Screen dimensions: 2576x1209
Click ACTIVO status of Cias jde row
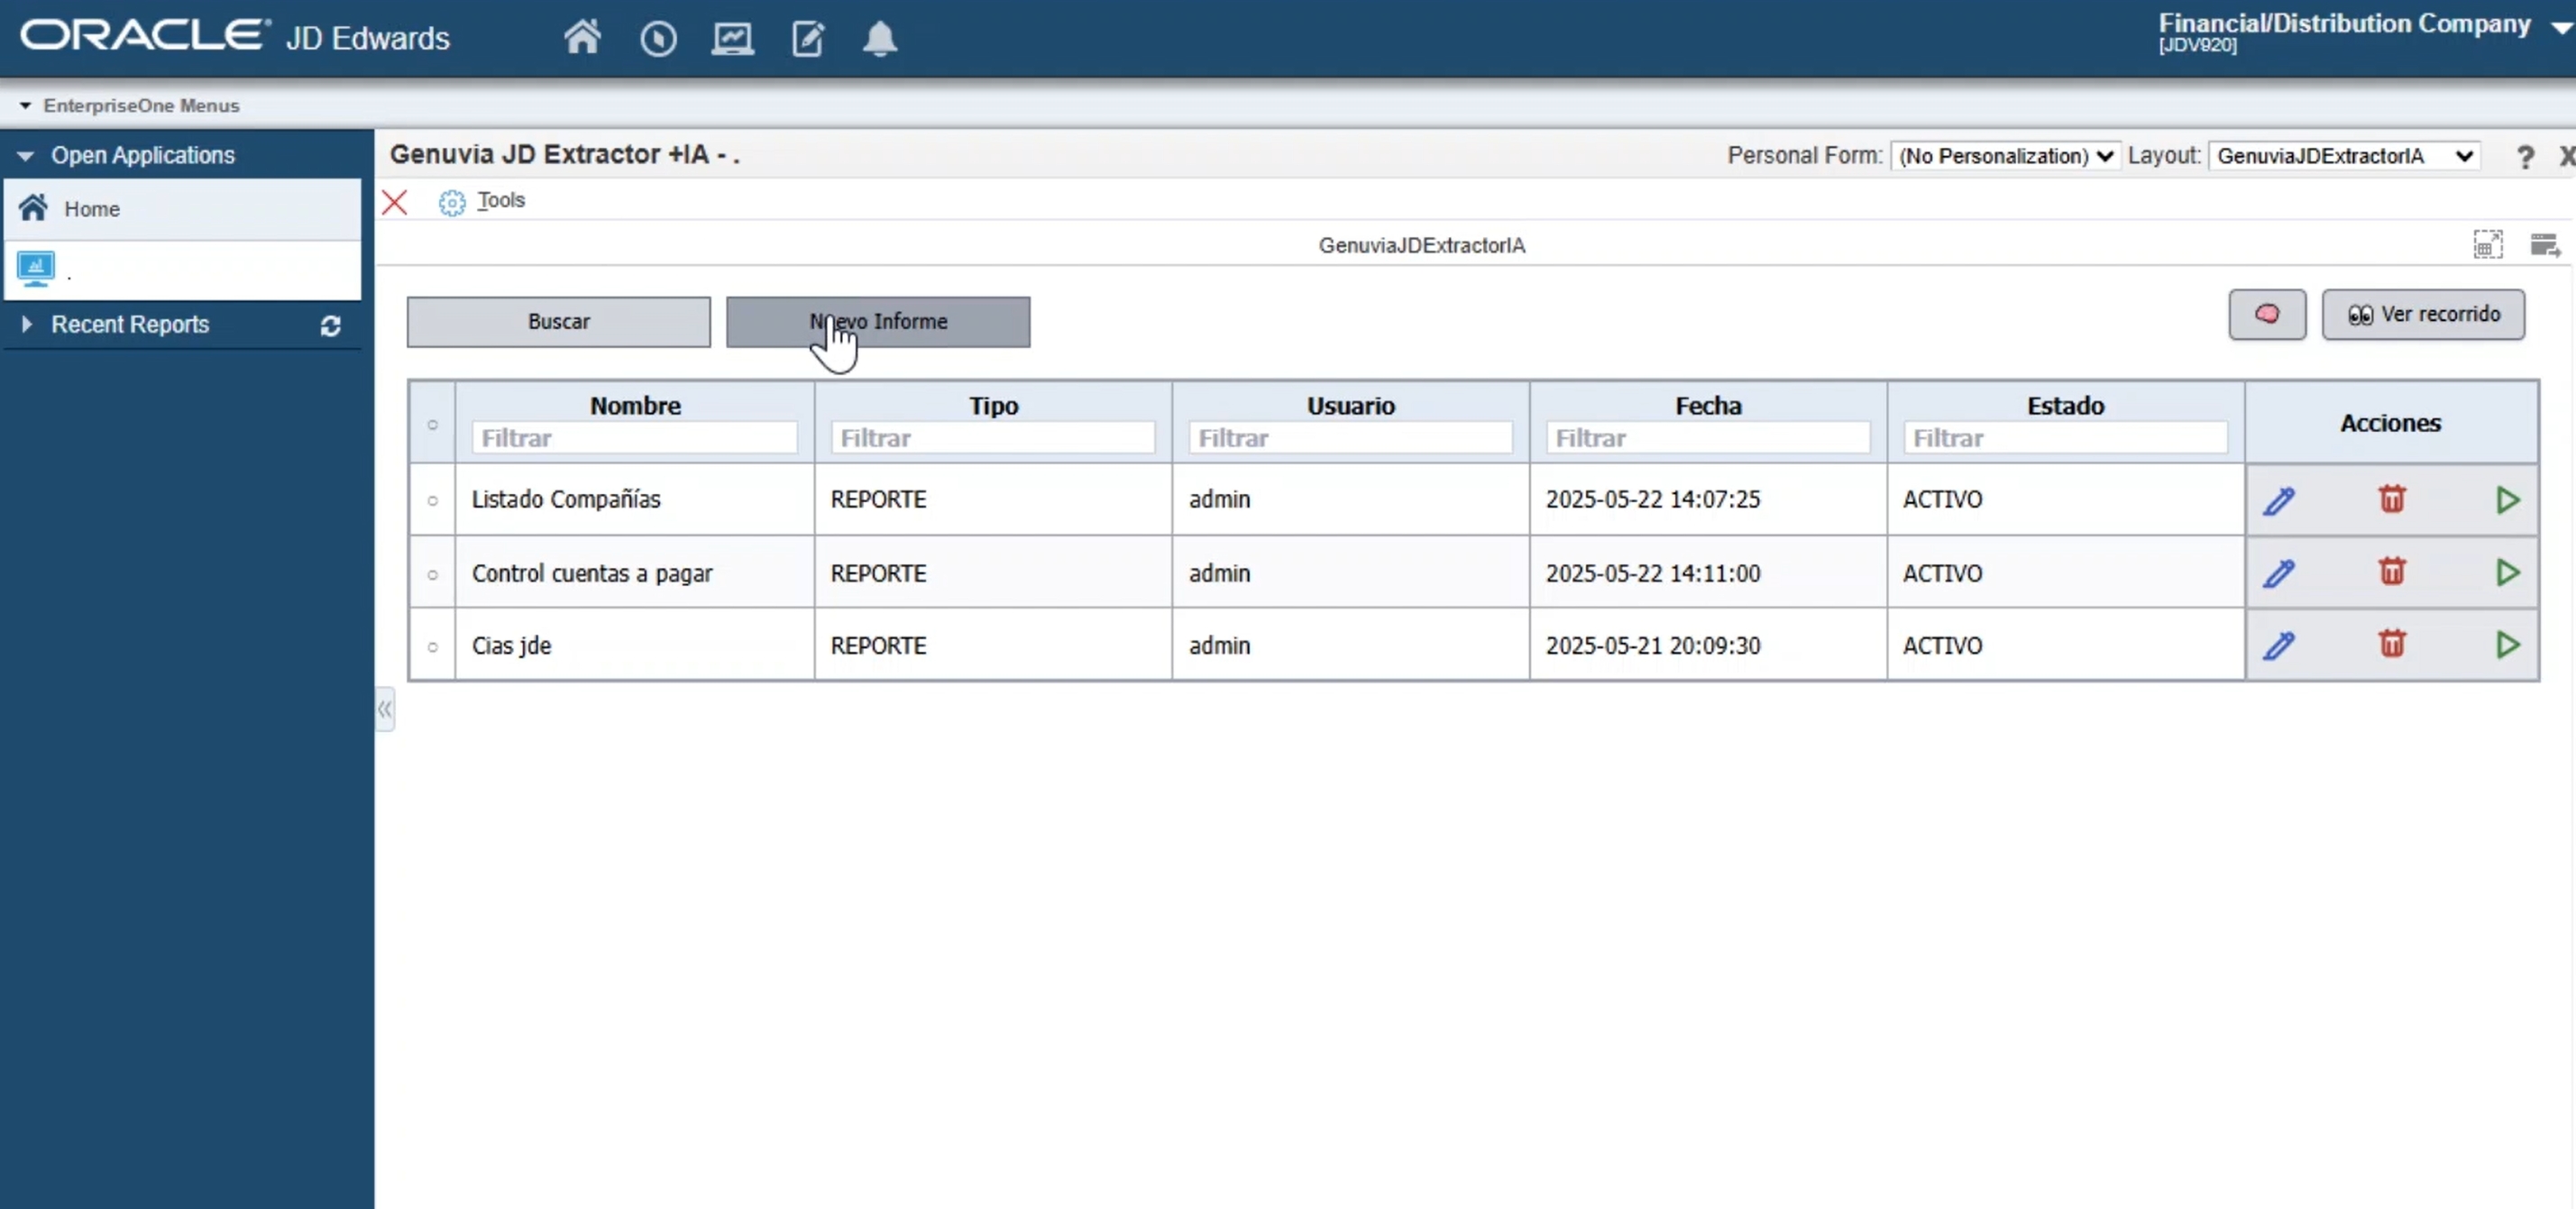click(x=1942, y=645)
